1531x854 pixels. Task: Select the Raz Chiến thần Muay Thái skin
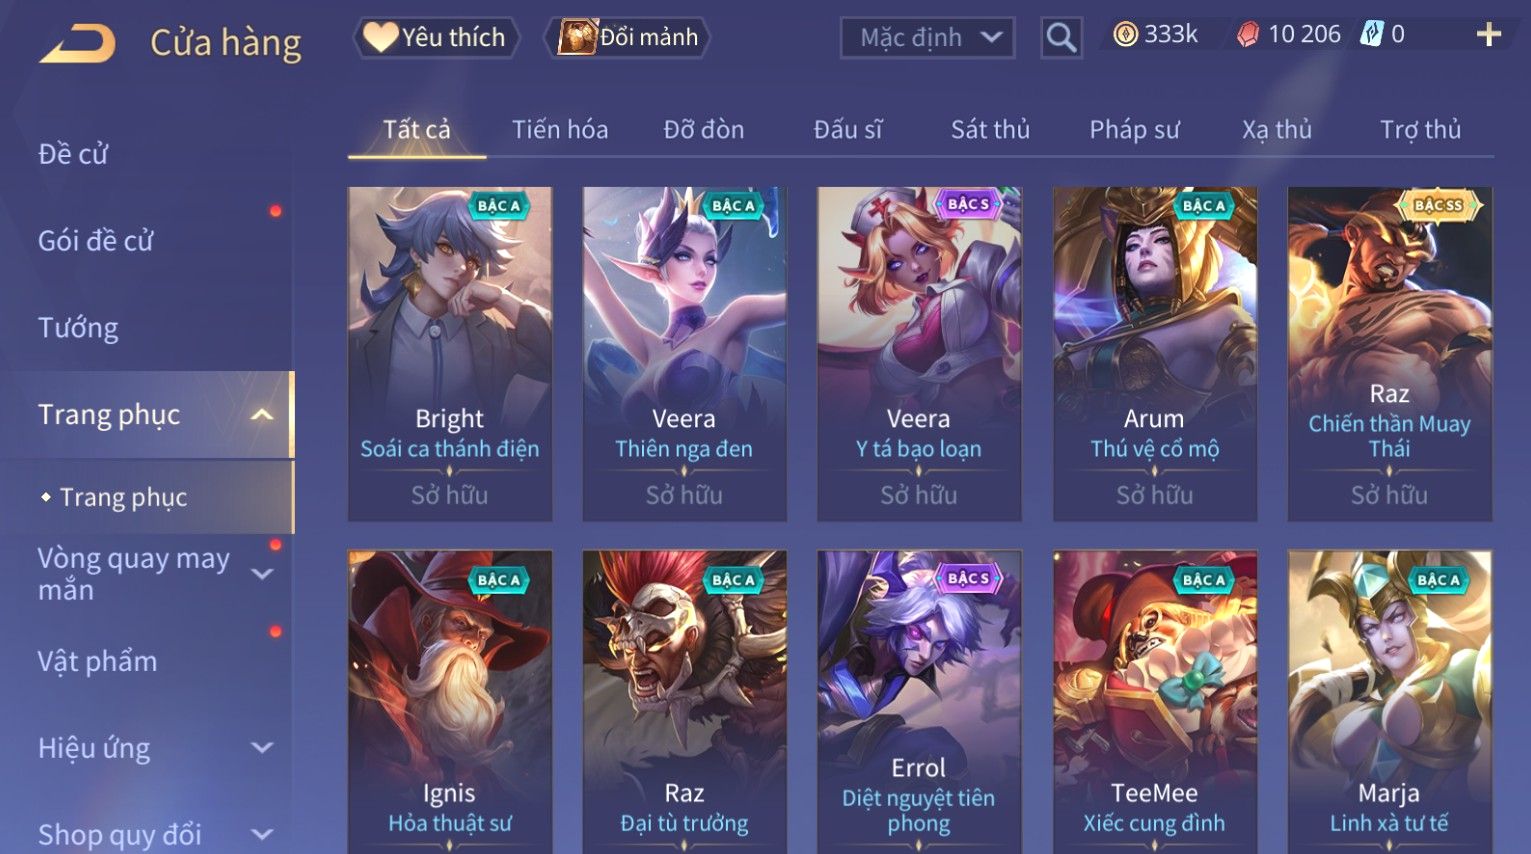(x=1389, y=354)
